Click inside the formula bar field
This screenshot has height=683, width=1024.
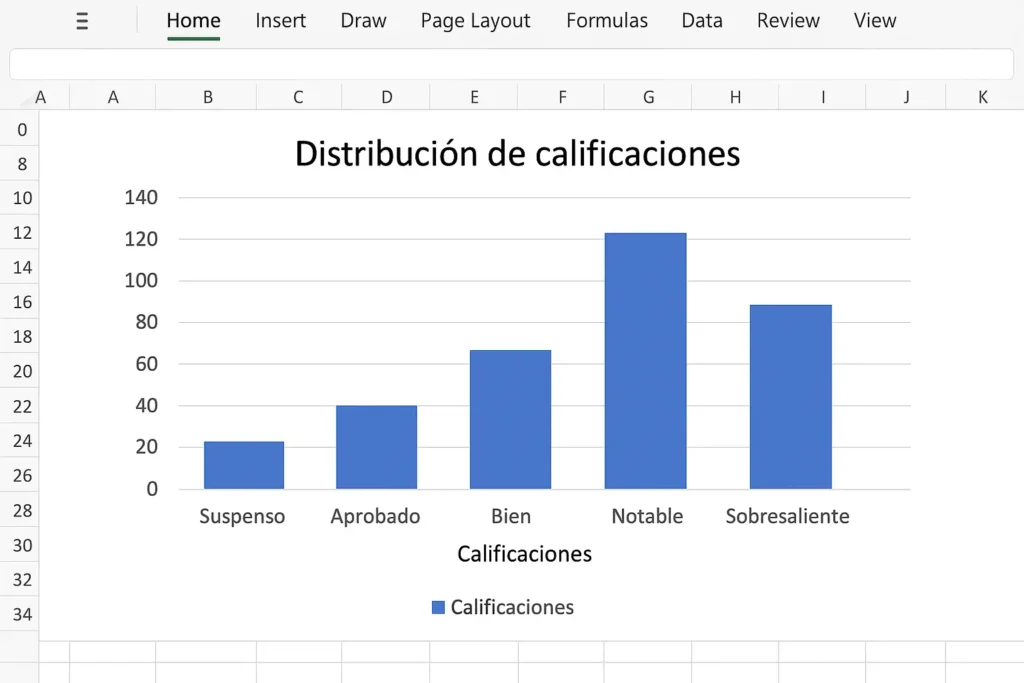click(x=510, y=64)
